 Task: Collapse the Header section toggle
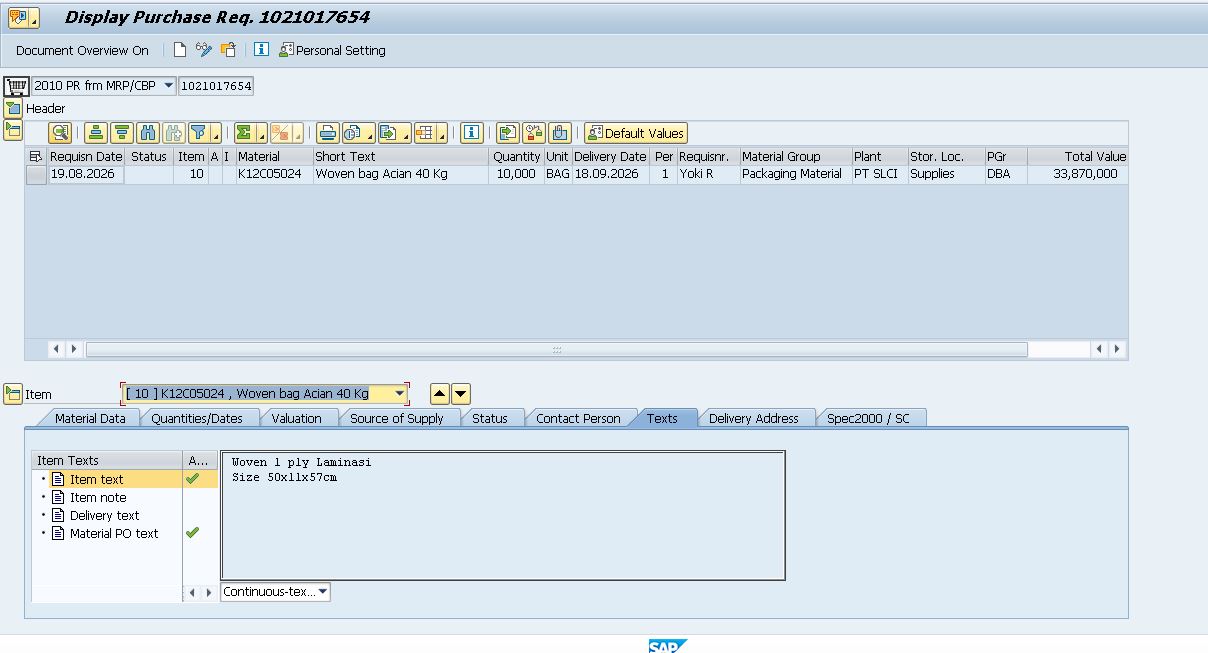(13, 108)
